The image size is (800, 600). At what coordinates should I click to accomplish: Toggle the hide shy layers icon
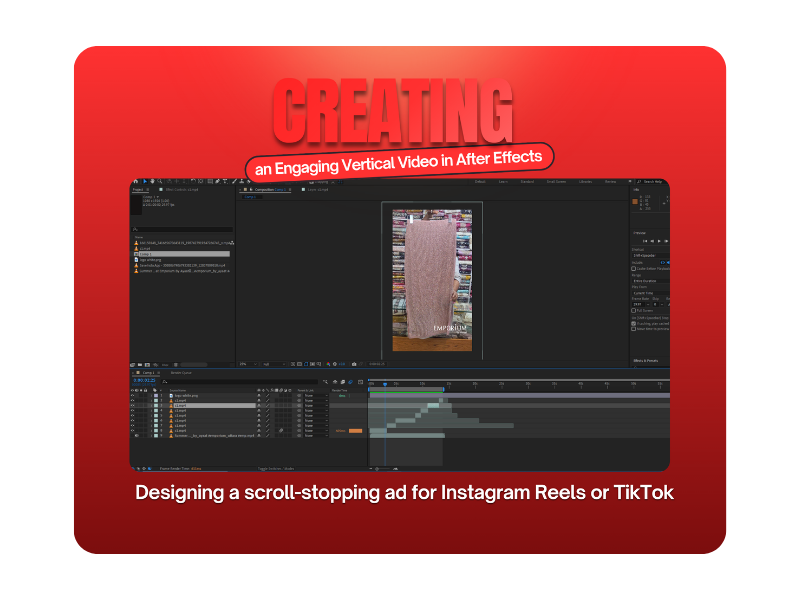335,382
